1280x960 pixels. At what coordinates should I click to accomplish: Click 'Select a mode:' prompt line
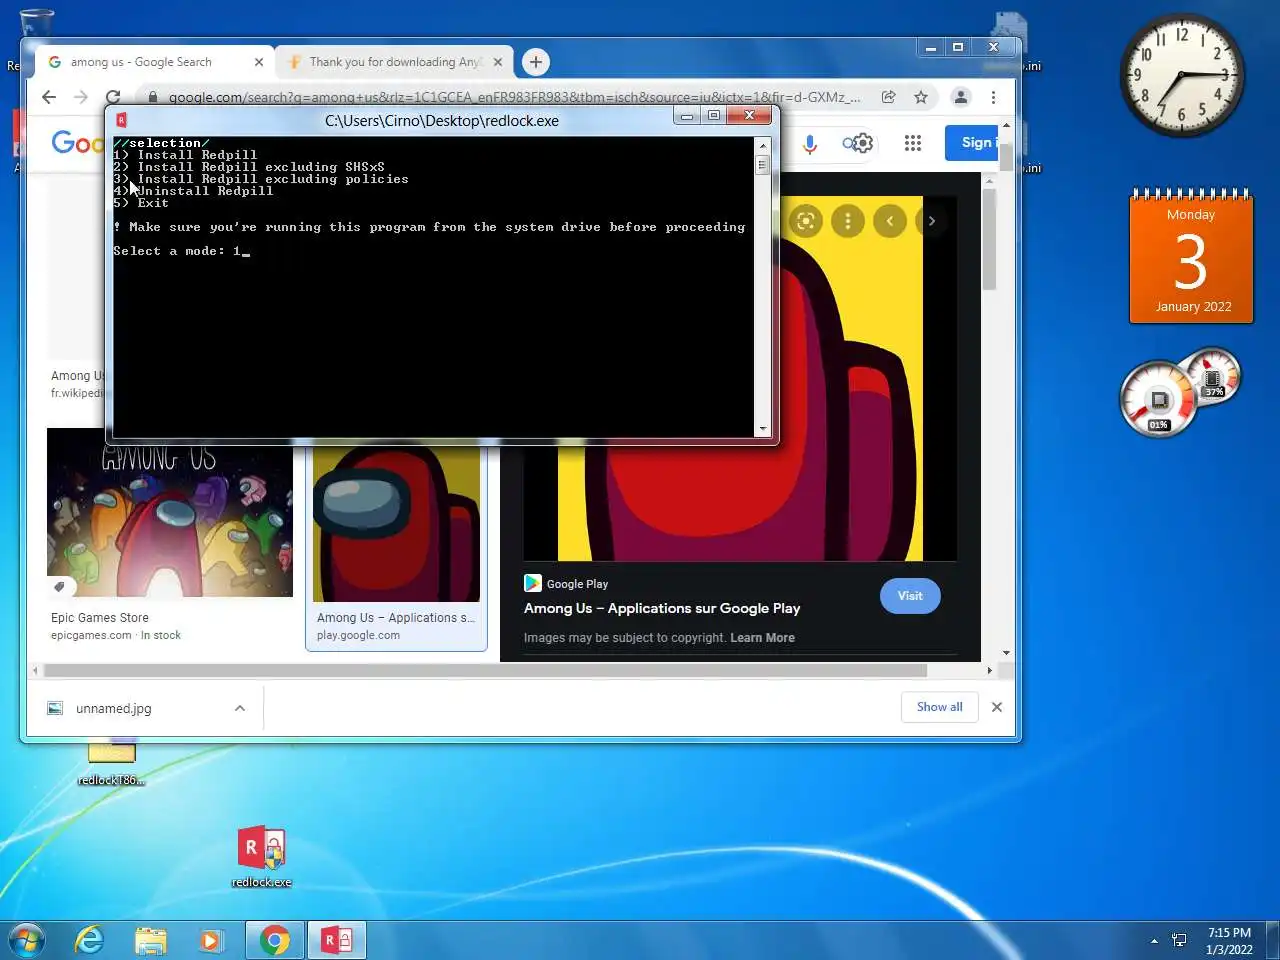(181, 251)
